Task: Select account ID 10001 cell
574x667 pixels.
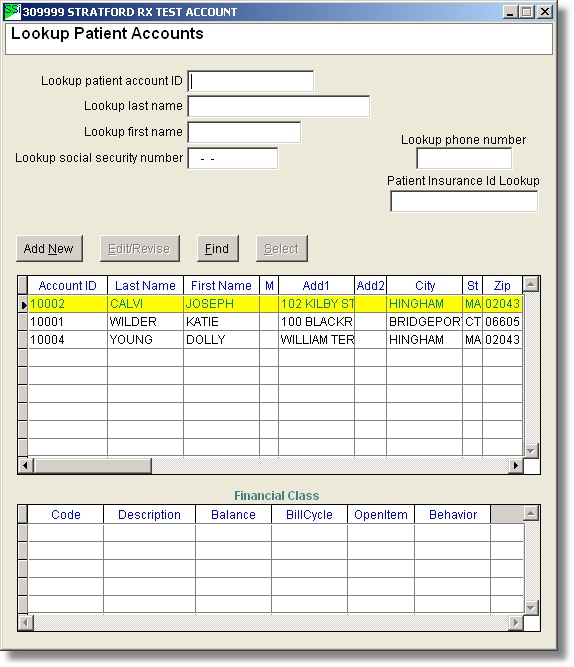Action: point(68,322)
